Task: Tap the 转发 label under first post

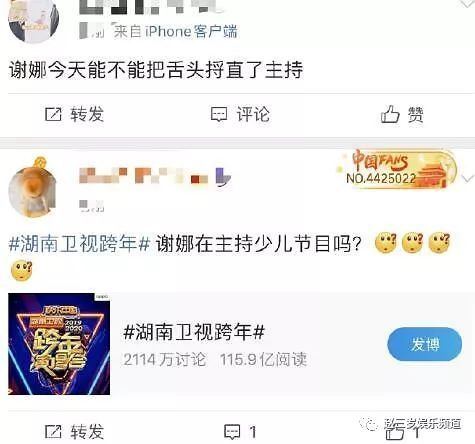Action: click(87, 115)
